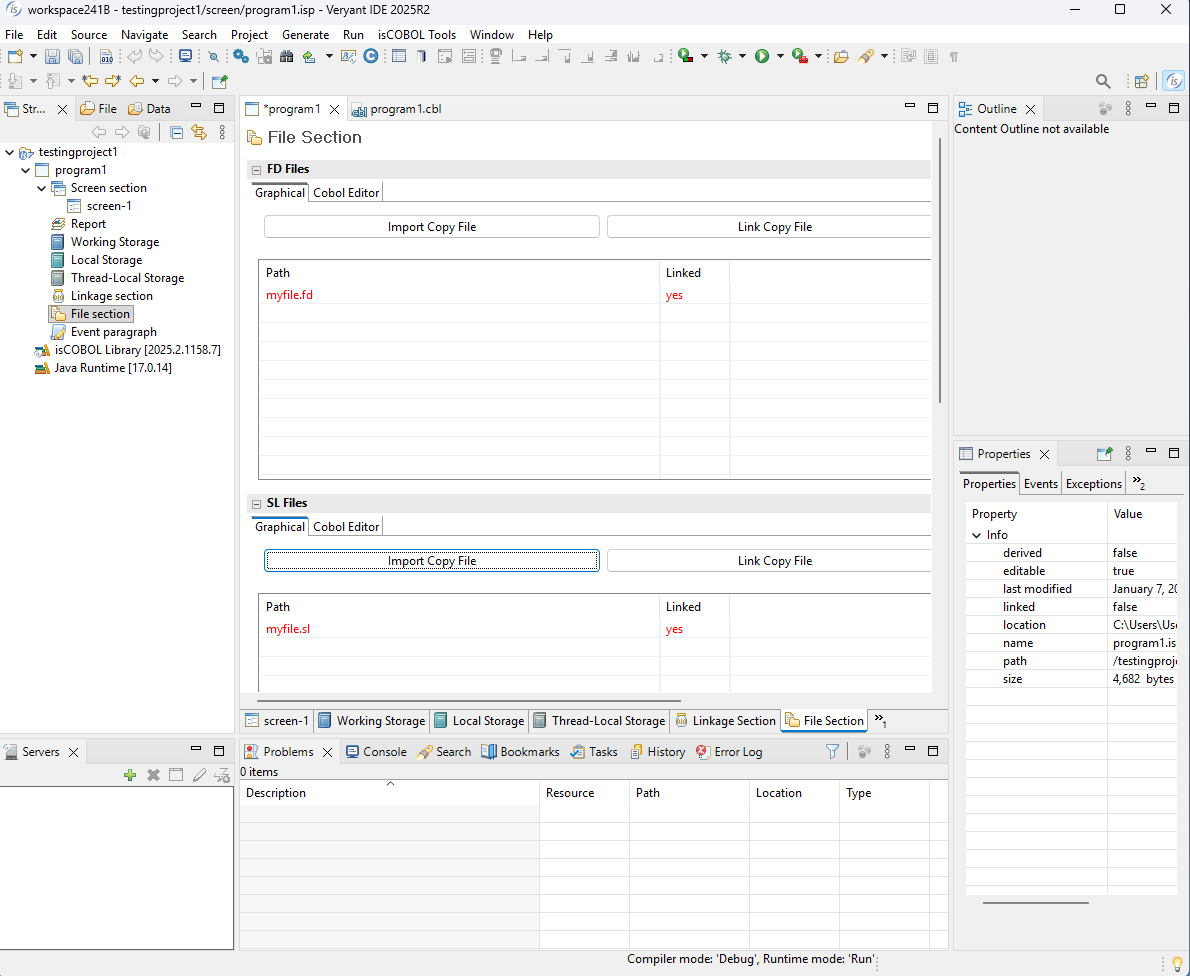
Task: Collapse all items in Structure view
Action: (x=176, y=132)
